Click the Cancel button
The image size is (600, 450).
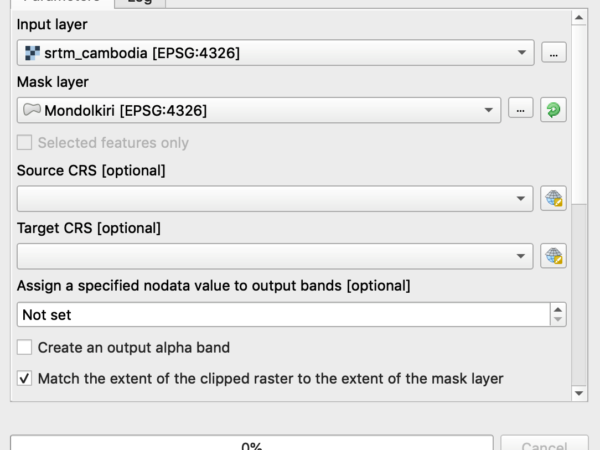[545, 443]
